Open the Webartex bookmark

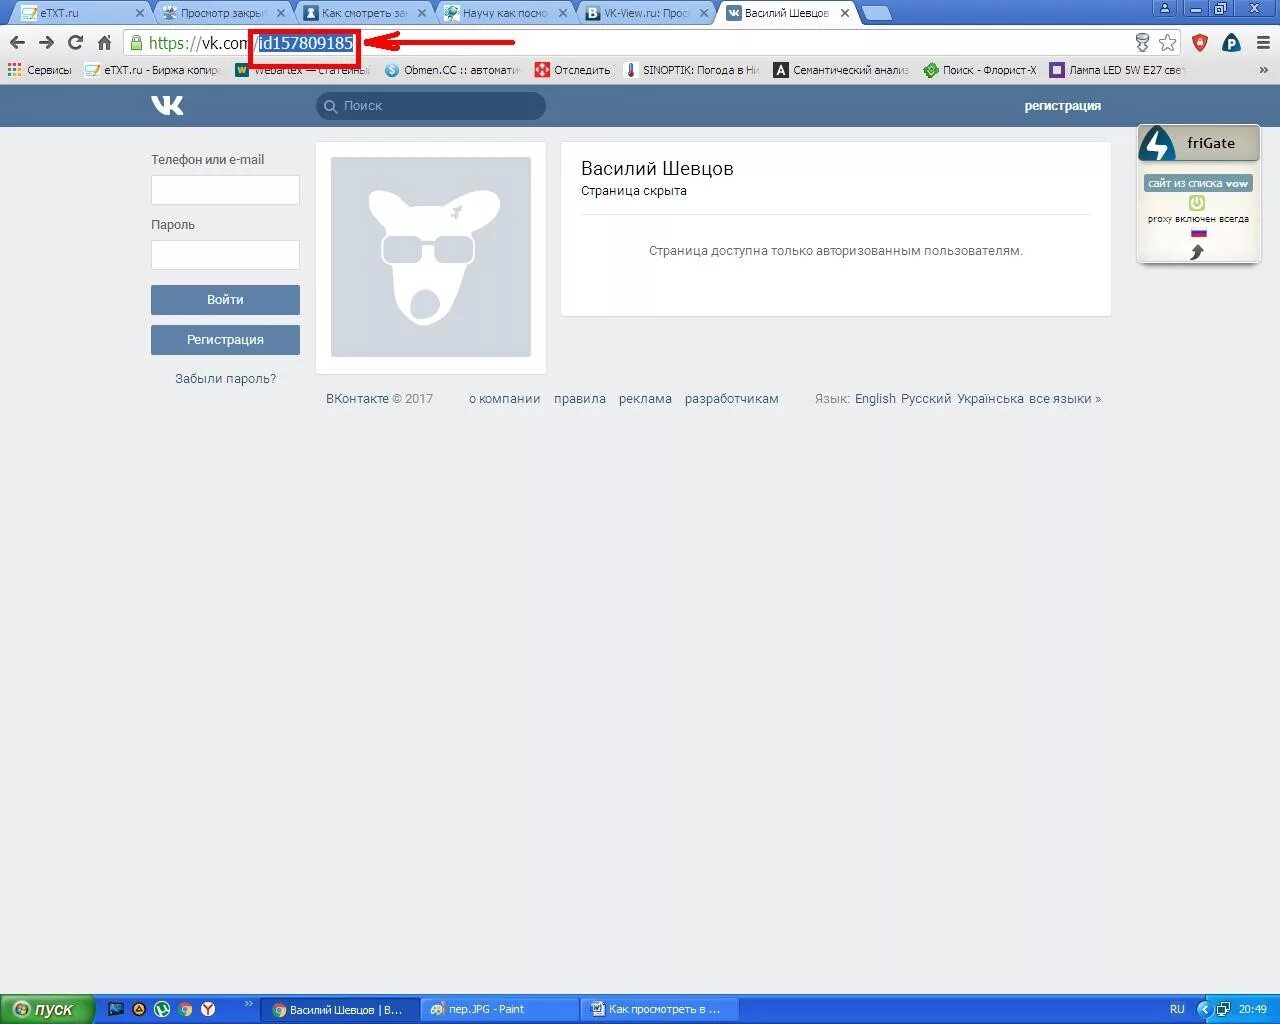pos(302,72)
